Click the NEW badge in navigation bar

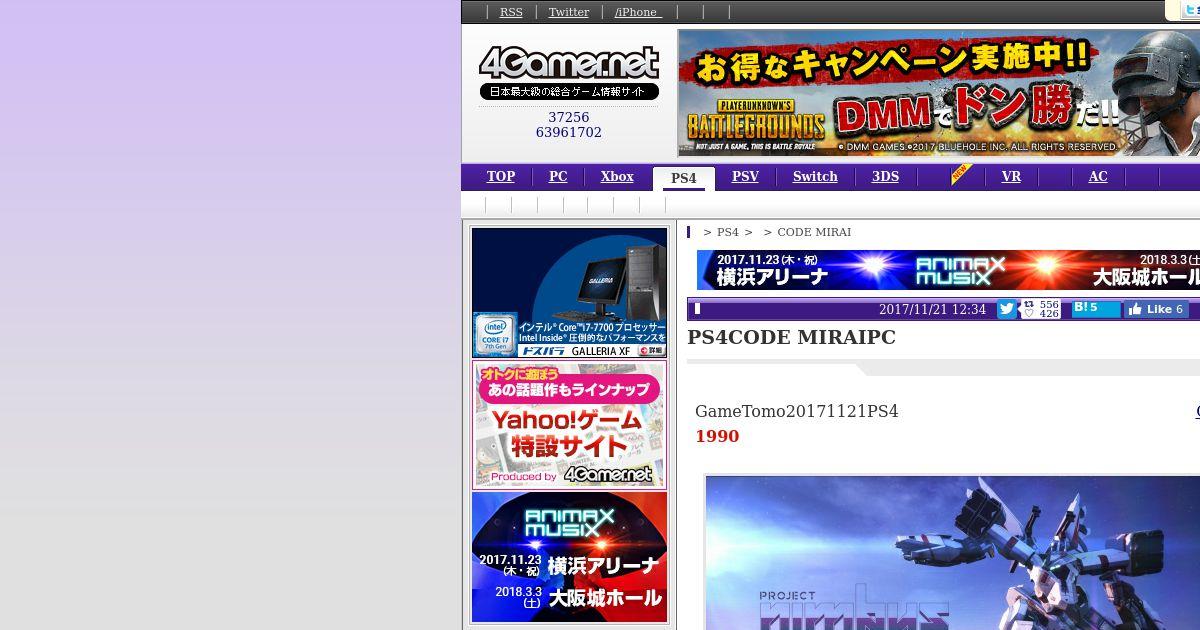pos(962,174)
